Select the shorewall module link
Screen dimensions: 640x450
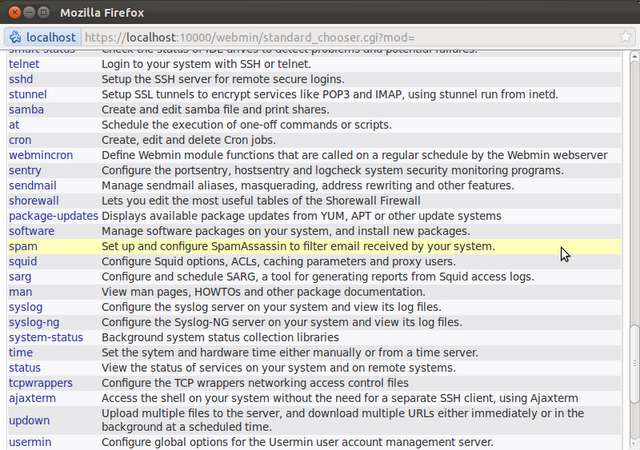34,200
